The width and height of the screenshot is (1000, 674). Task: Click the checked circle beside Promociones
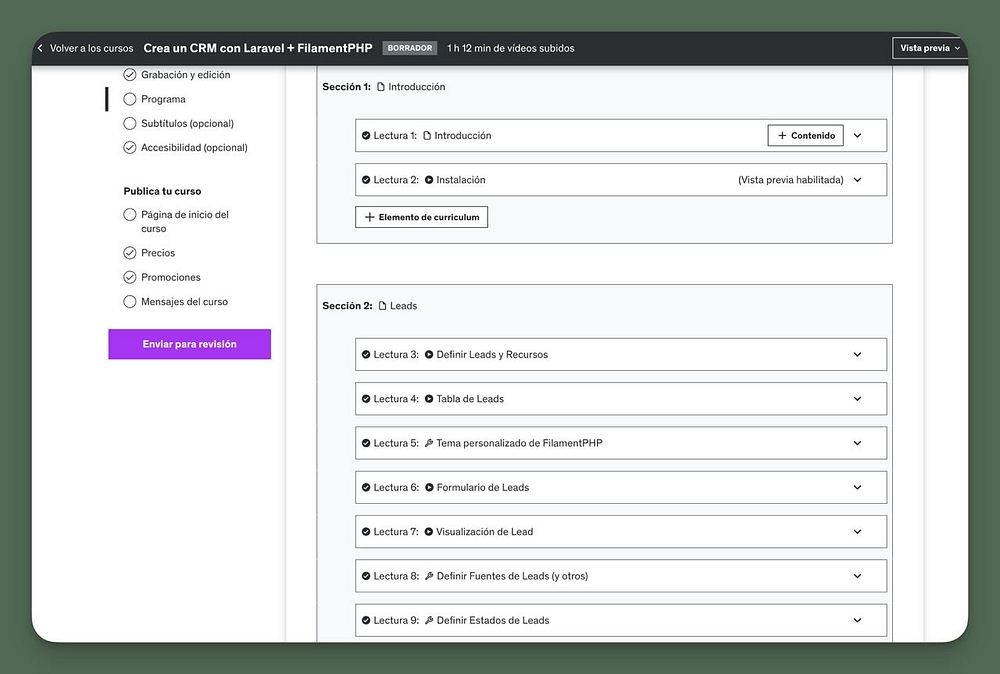pyautogui.click(x=129, y=277)
